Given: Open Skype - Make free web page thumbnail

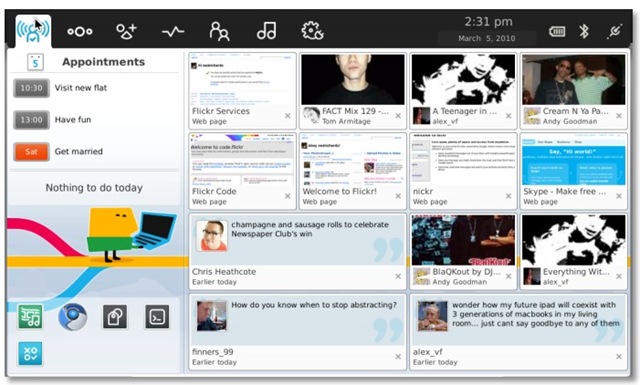Looking at the screenshot, I should click(573, 171).
